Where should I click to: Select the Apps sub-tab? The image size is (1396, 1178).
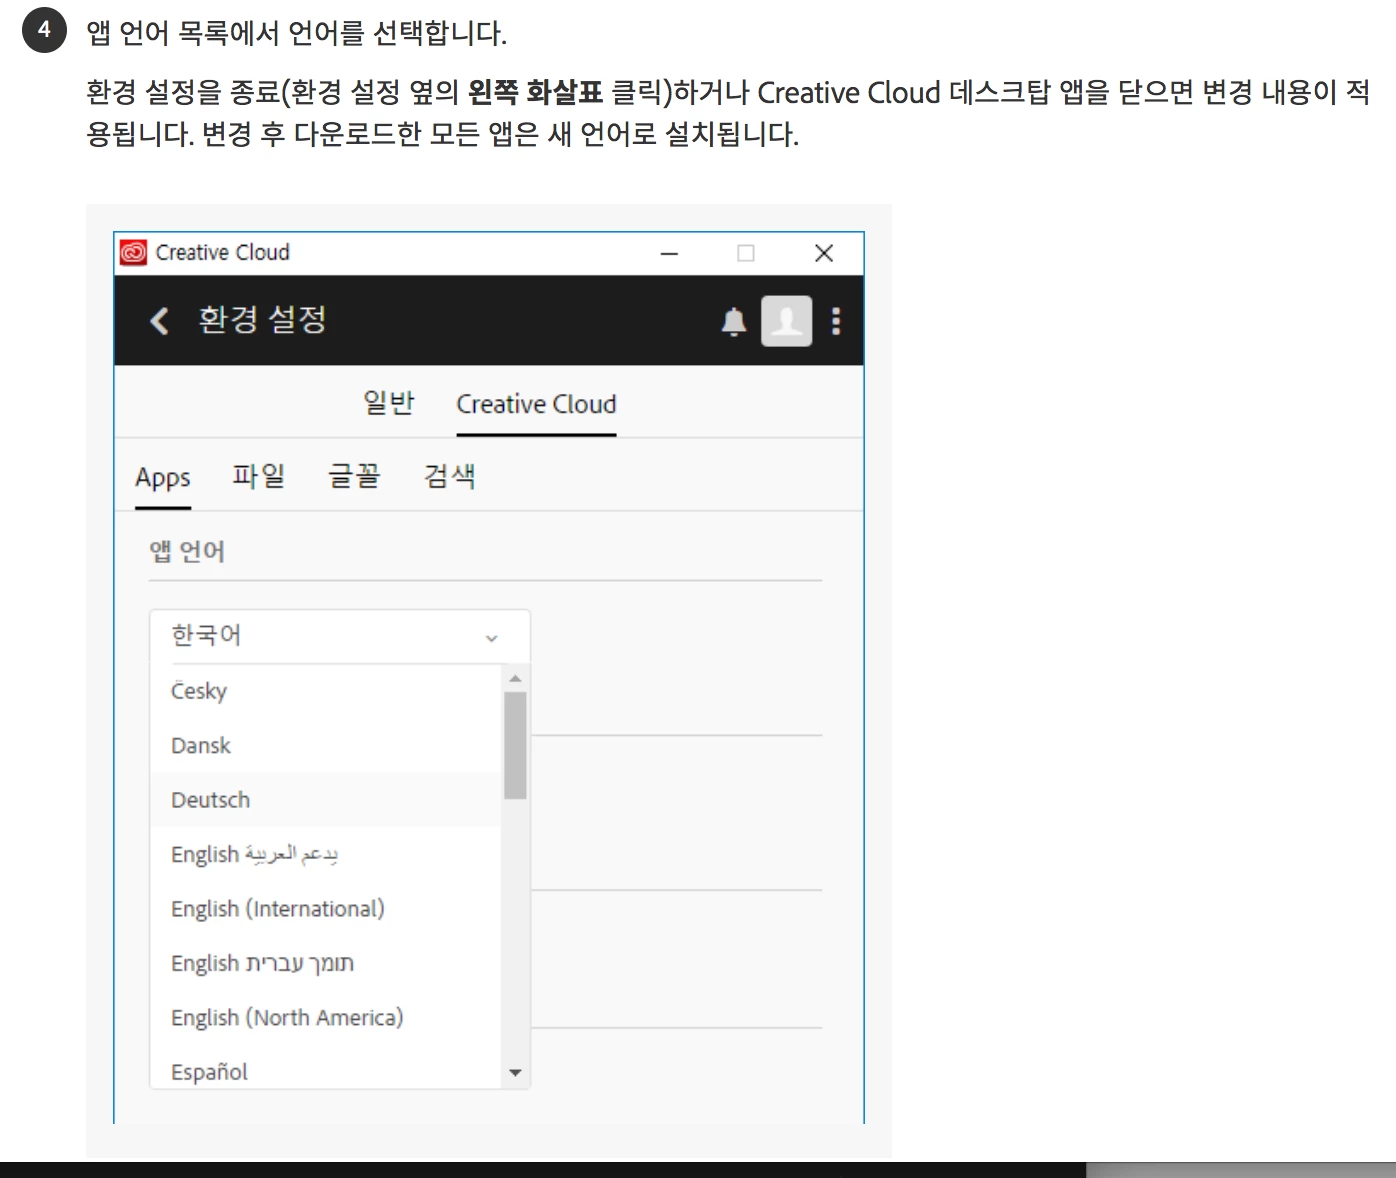point(163,478)
